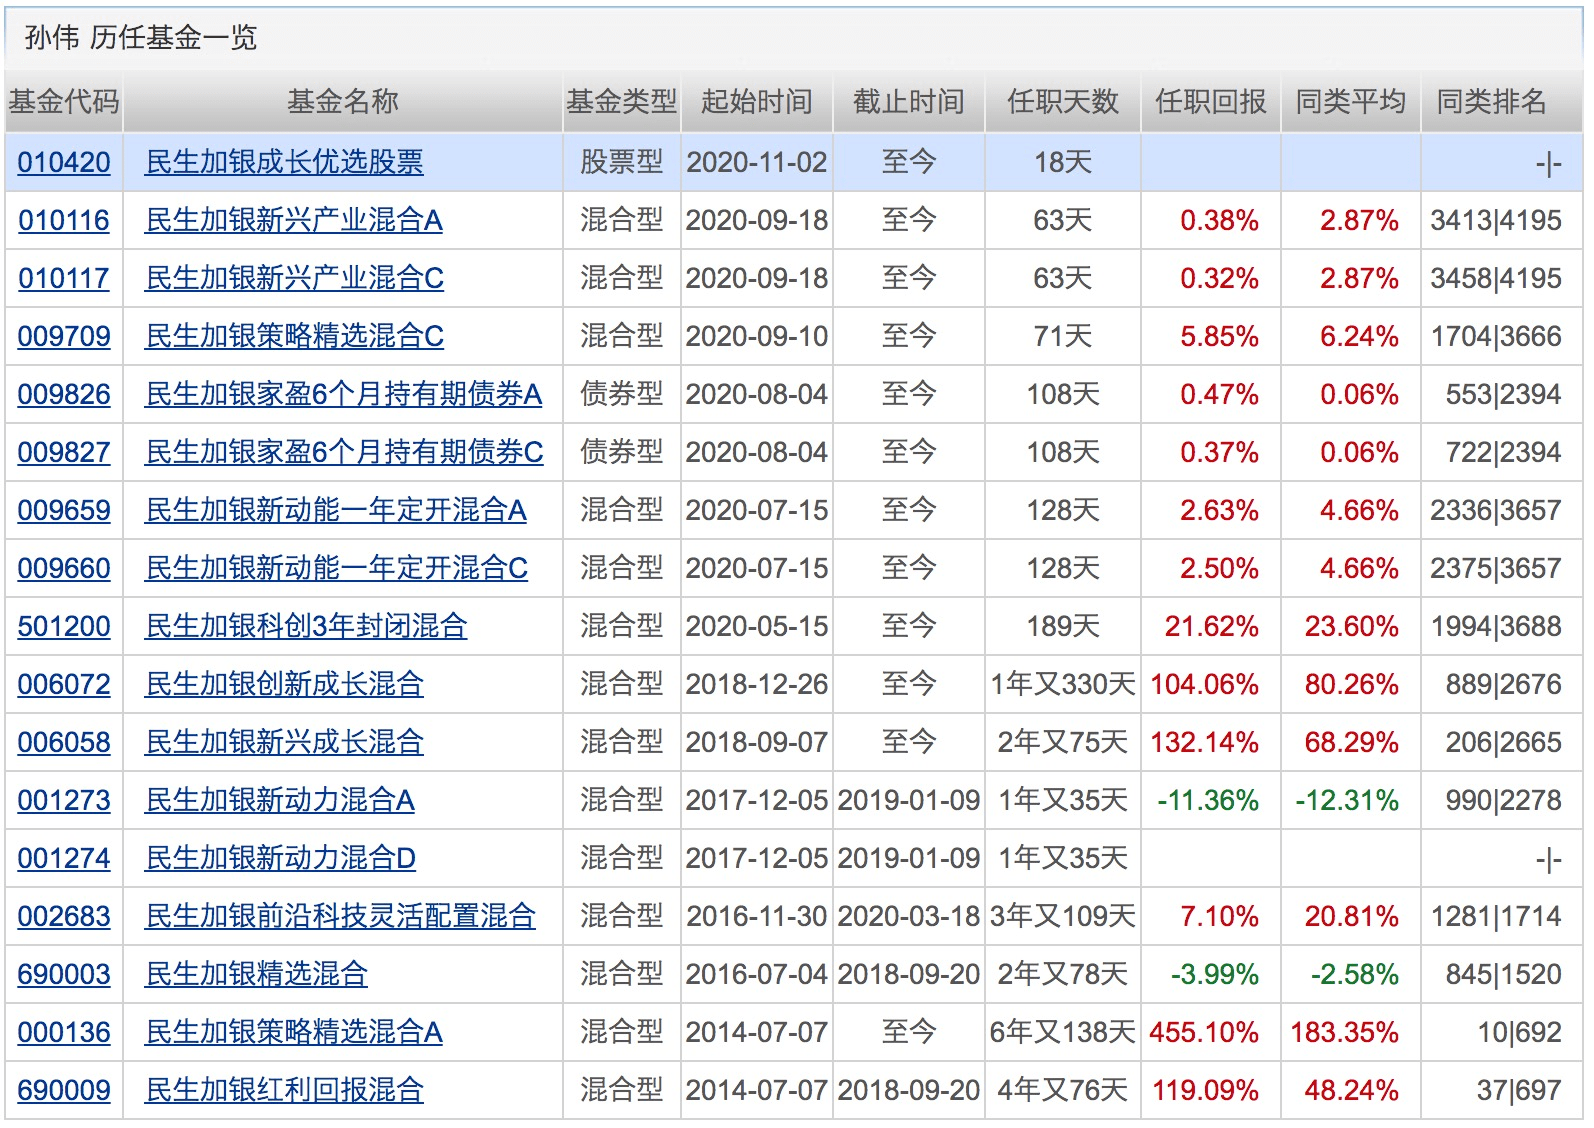Image resolution: width=1594 pixels, height=1128 pixels.
Task: Open 民生加银策略精选混合A fund link
Action: (x=294, y=1032)
